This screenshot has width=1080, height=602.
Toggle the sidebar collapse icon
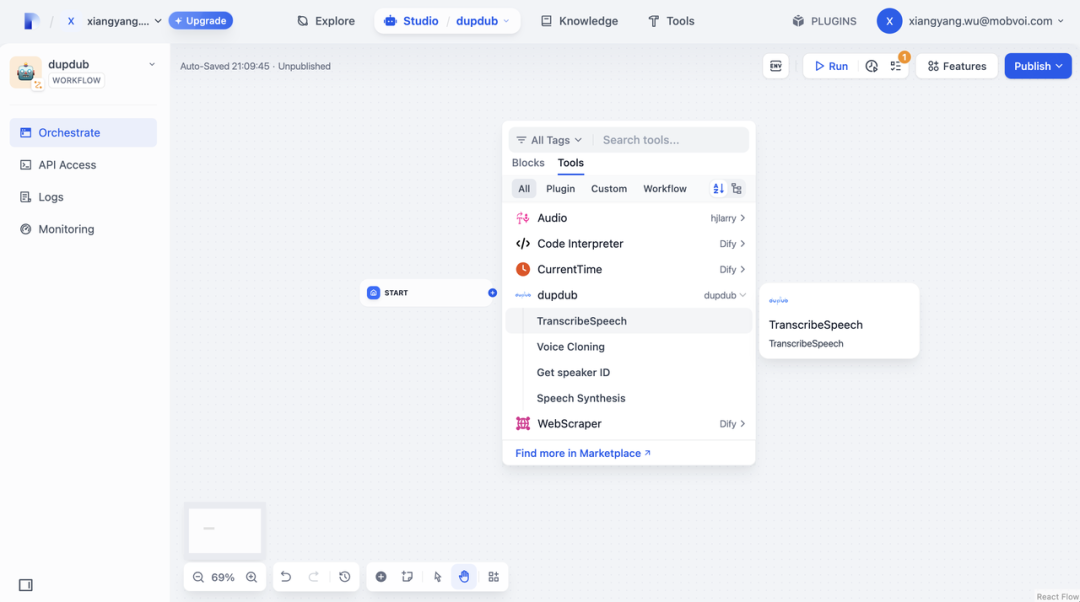[x=26, y=585]
